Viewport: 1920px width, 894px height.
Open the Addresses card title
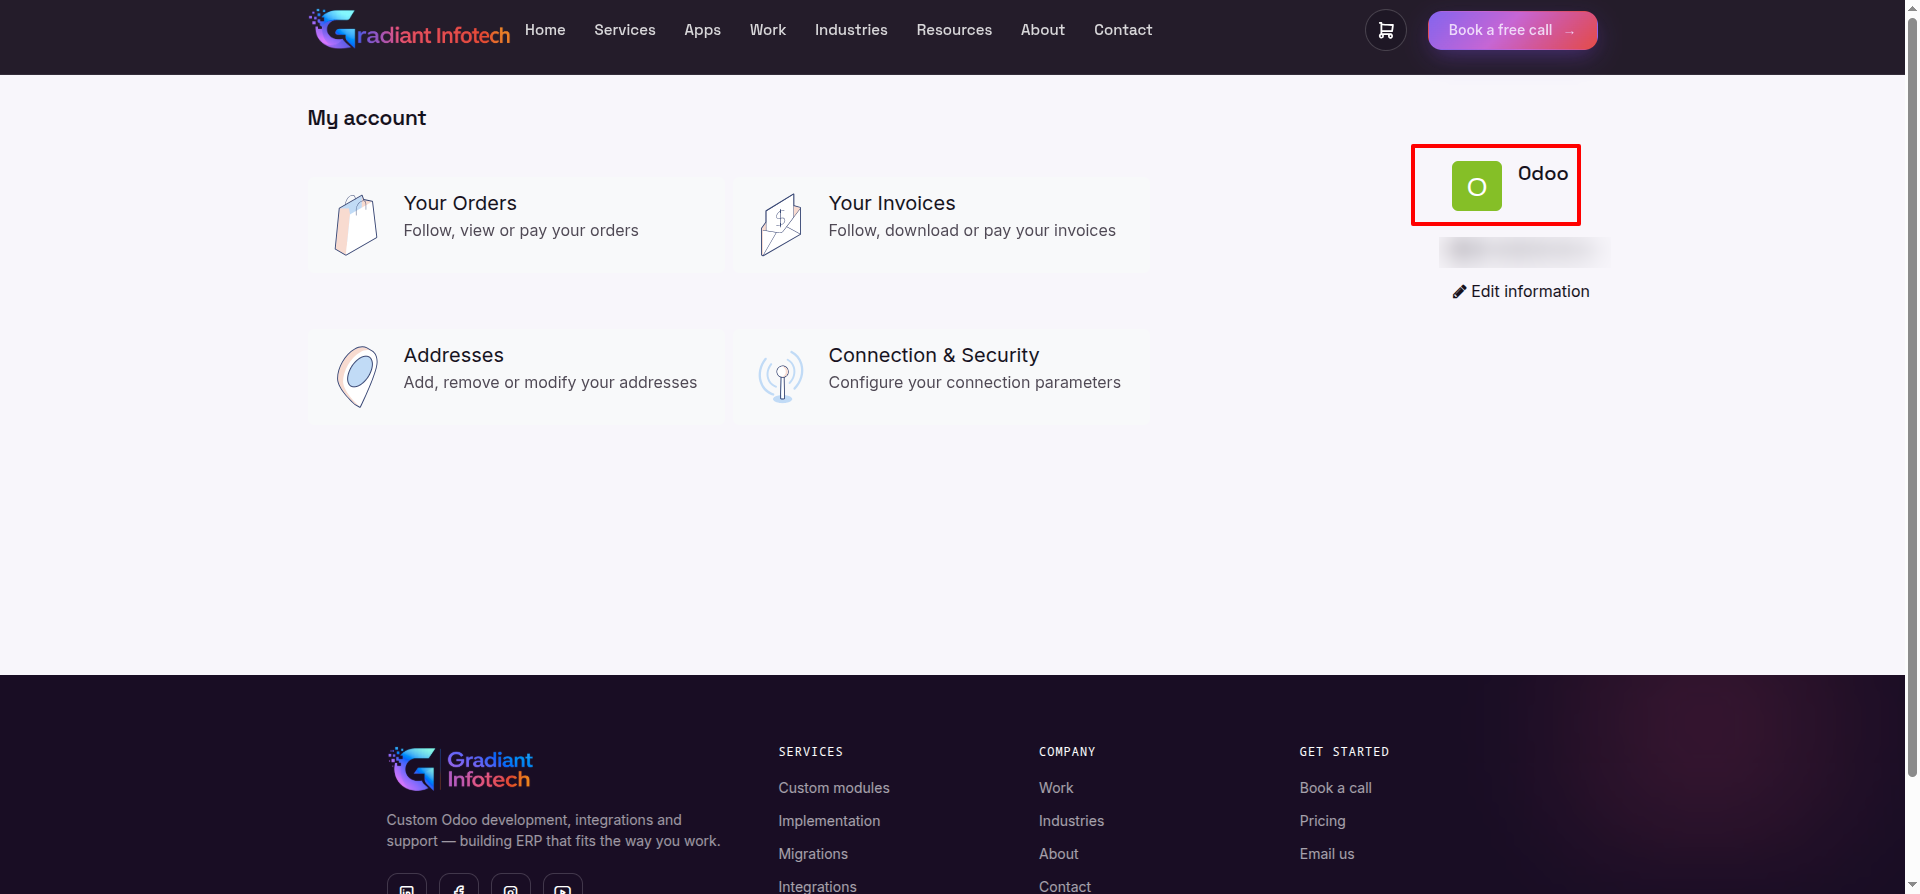(x=454, y=355)
